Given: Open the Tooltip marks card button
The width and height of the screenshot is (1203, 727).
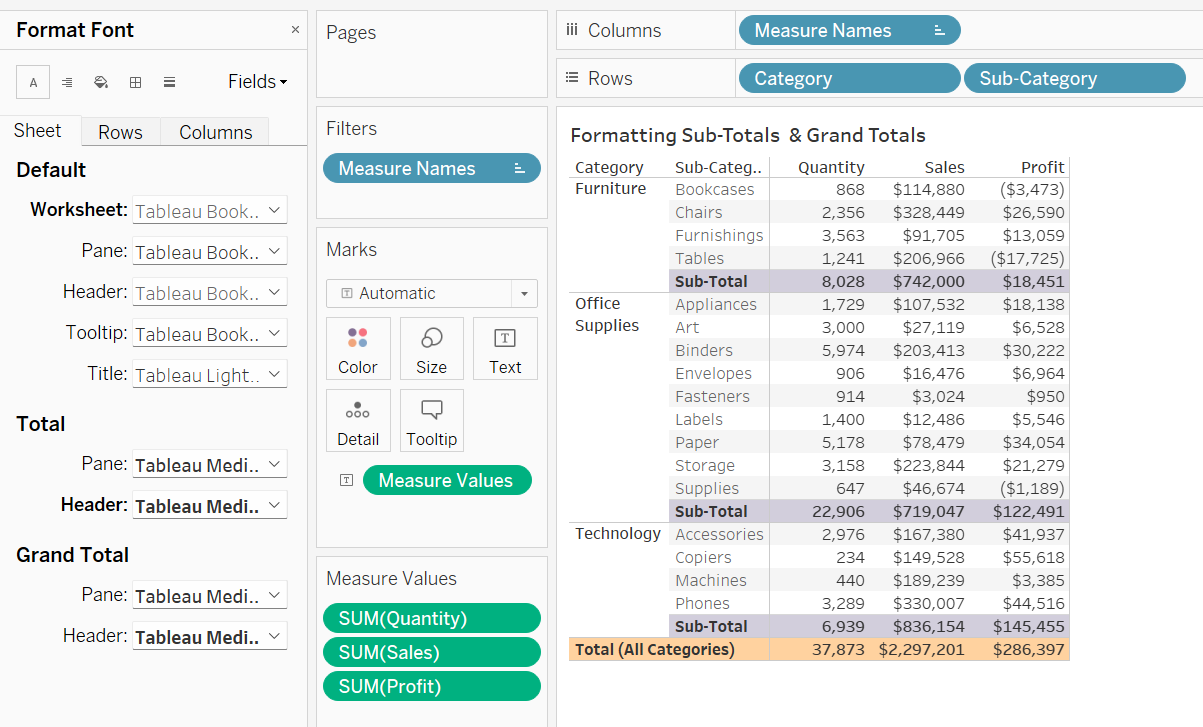Looking at the screenshot, I should (431, 421).
